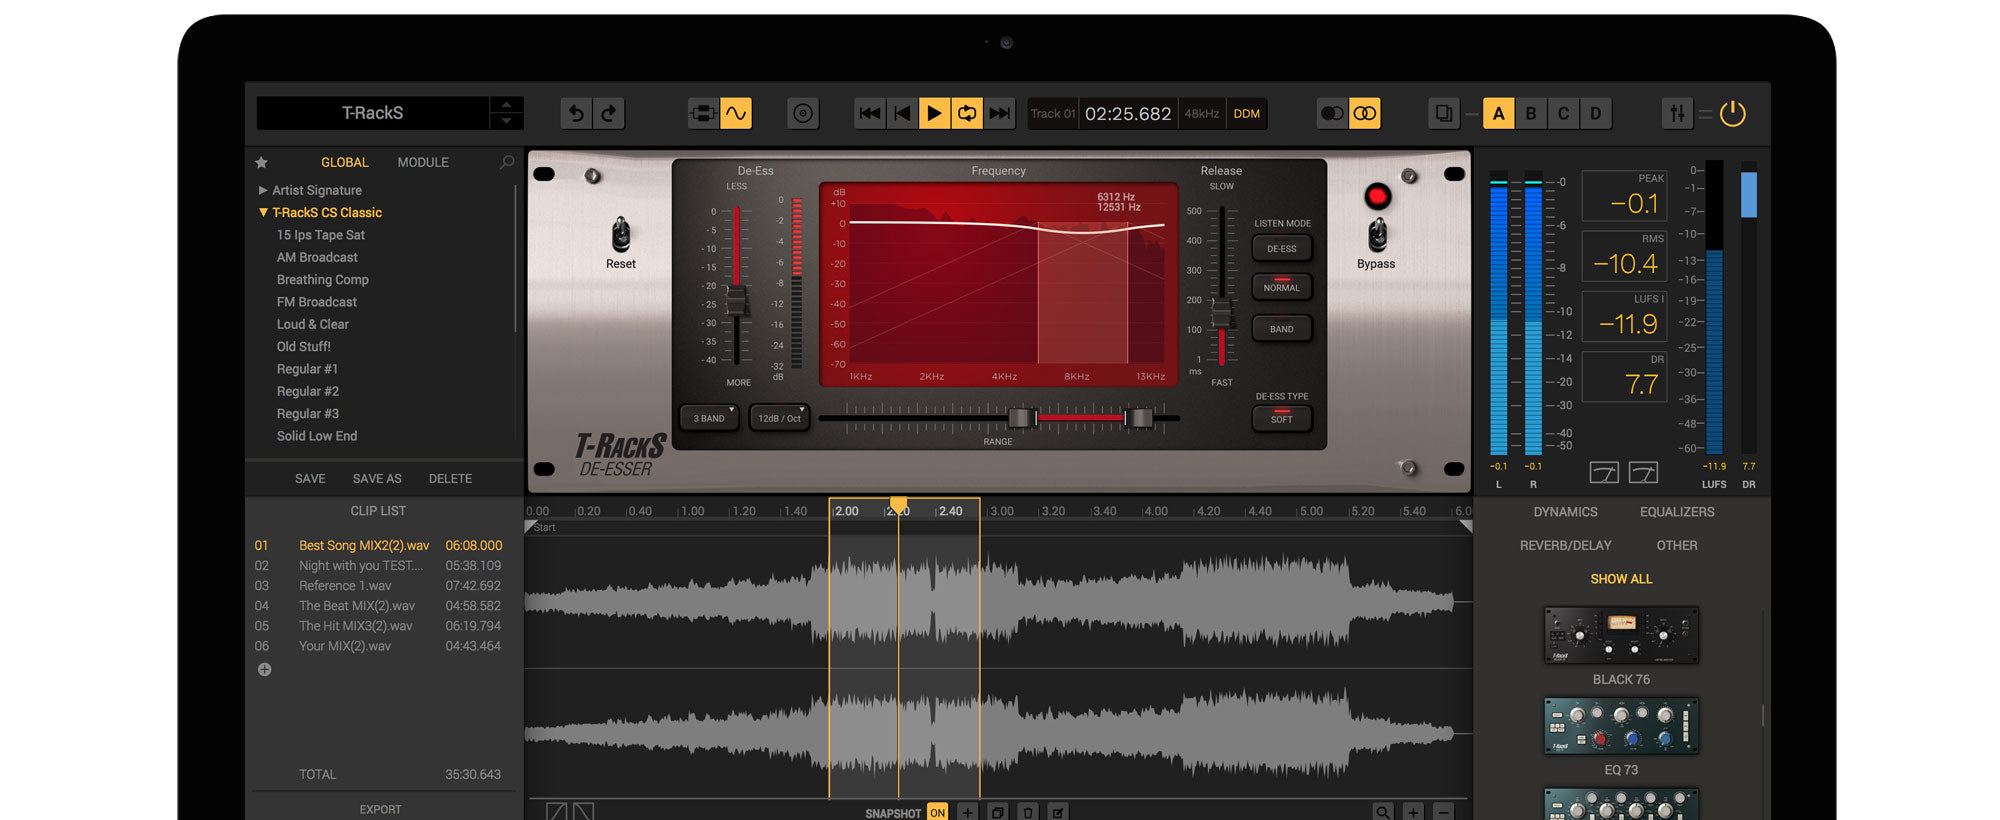
Task: Start playback with the Play button
Action: point(934,114)
